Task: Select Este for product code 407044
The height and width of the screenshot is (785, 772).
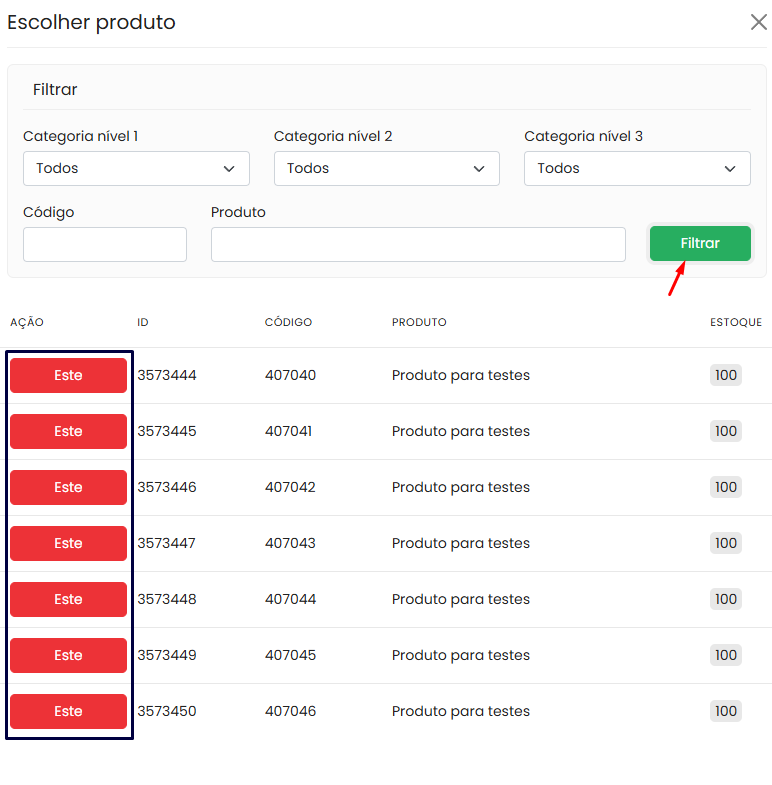Action: (x=68, y=600)
